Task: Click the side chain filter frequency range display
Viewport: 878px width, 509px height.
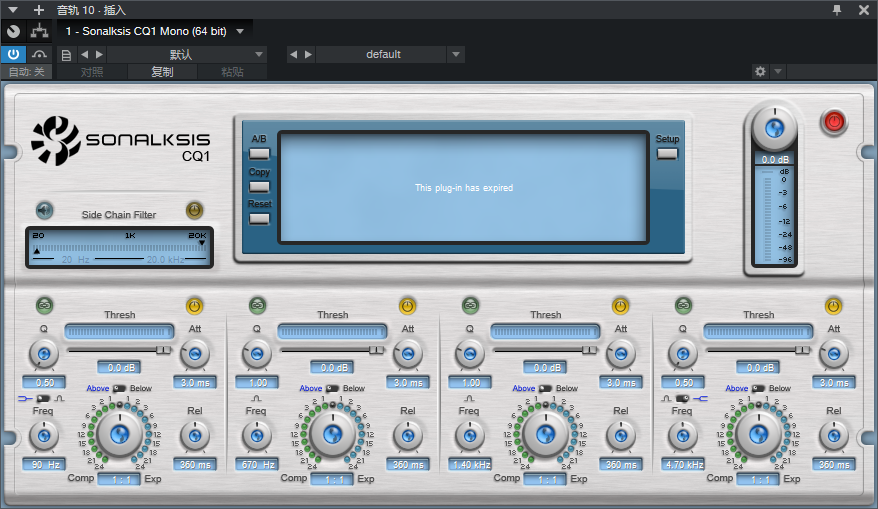Action: coord(119,248)
